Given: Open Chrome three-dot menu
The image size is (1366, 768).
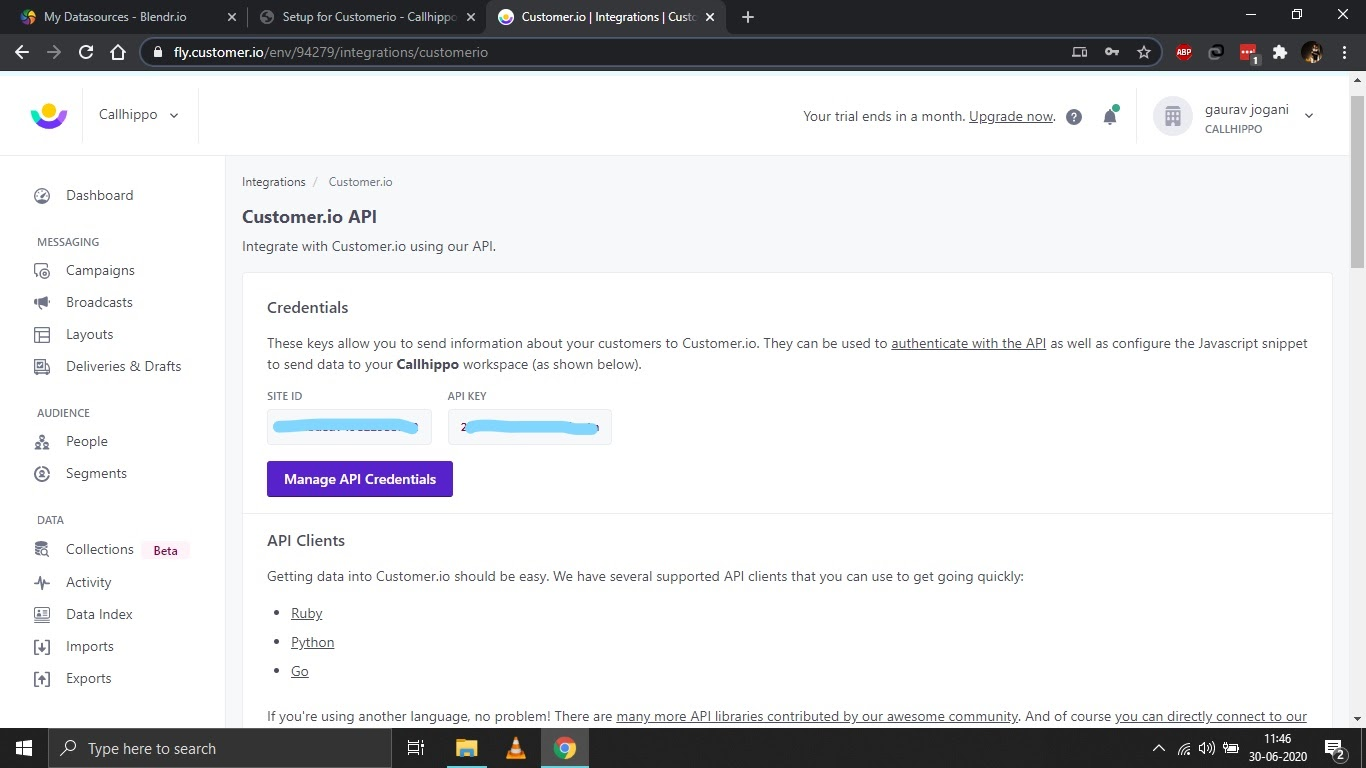Looking at the screenshot, I should (1344, 52).
